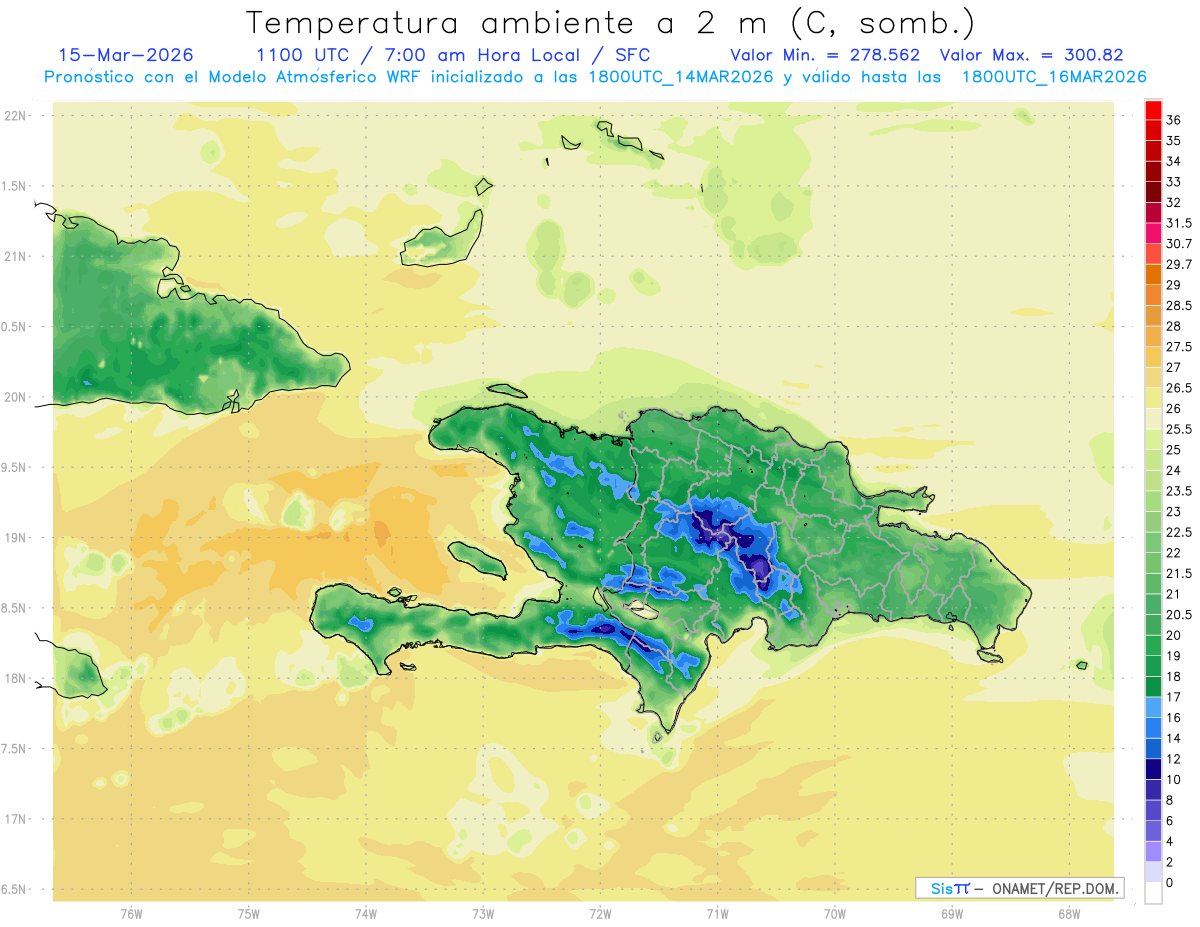The width and height of the screenshot is (1200, 927).
Task: Click the legend value '2'
Action: tap(1170, 862)
